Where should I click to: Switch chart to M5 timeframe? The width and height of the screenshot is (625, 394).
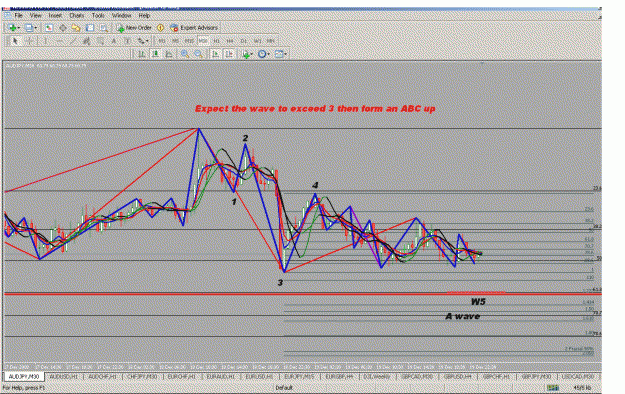[175, 41]
